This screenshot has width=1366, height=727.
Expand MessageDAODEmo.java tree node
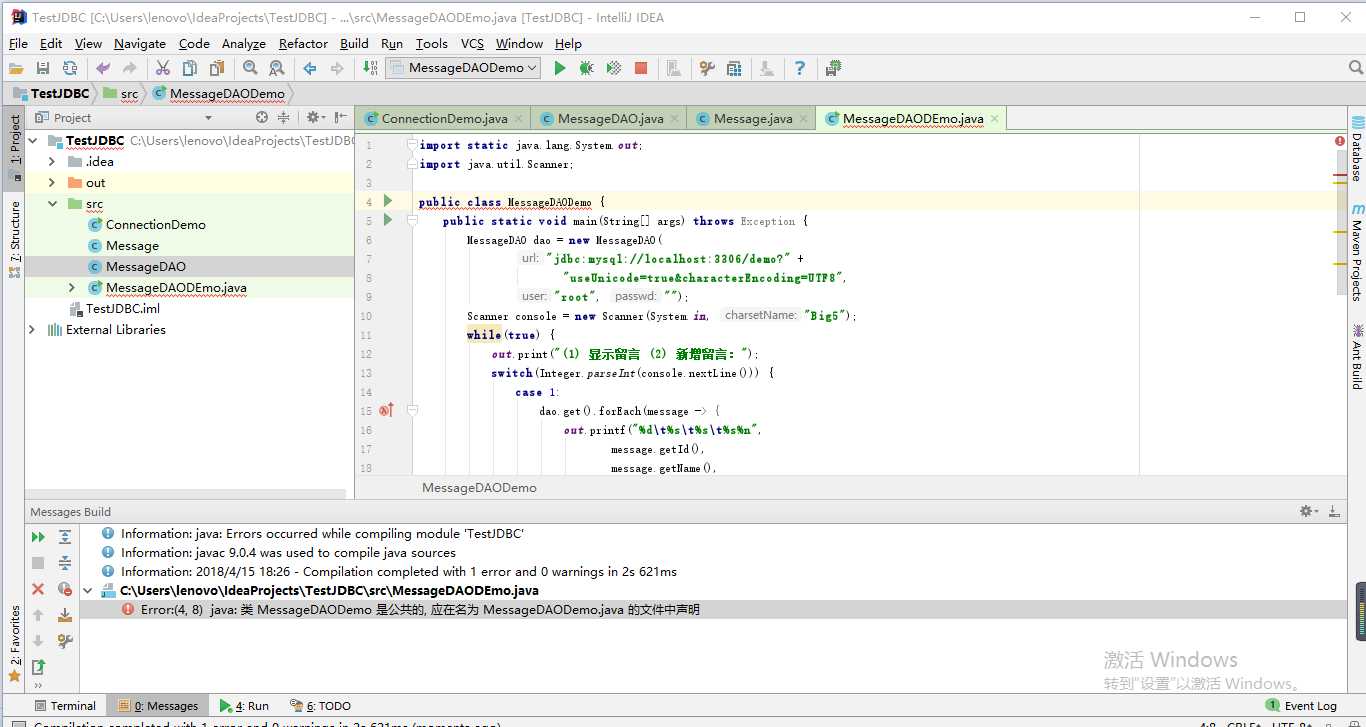click(x=72, y=287)
